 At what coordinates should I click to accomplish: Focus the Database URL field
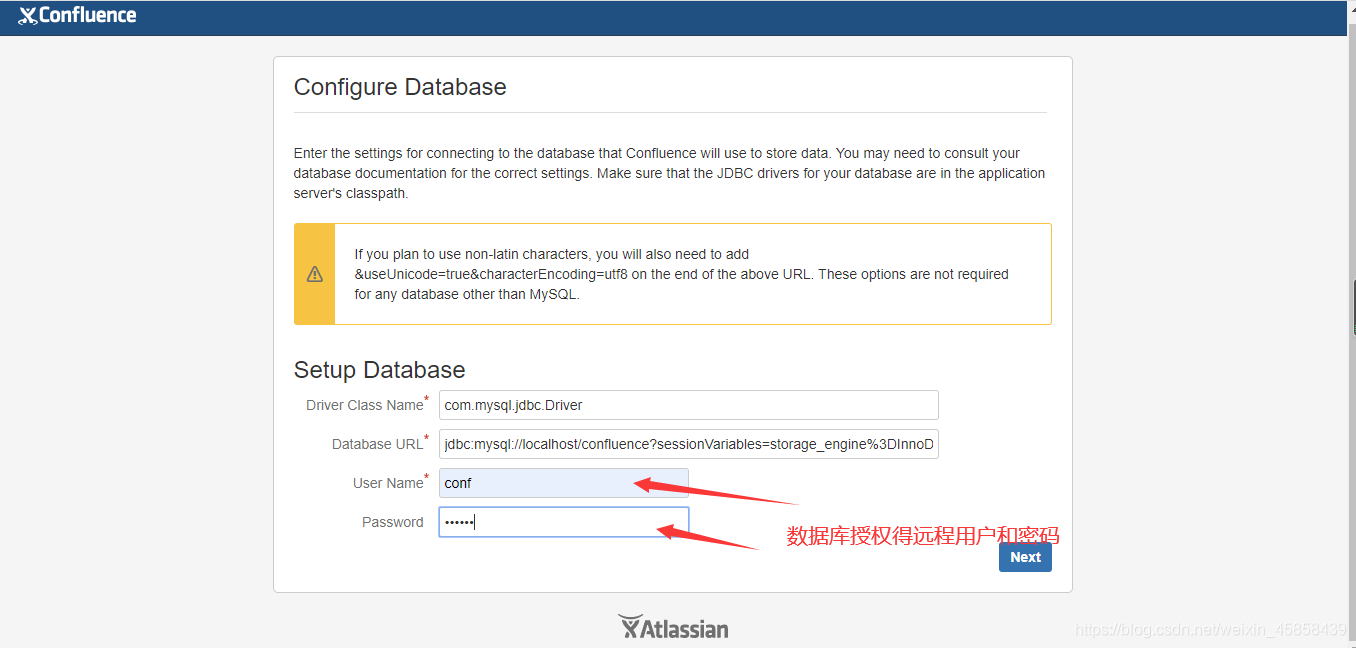[688, 444]
